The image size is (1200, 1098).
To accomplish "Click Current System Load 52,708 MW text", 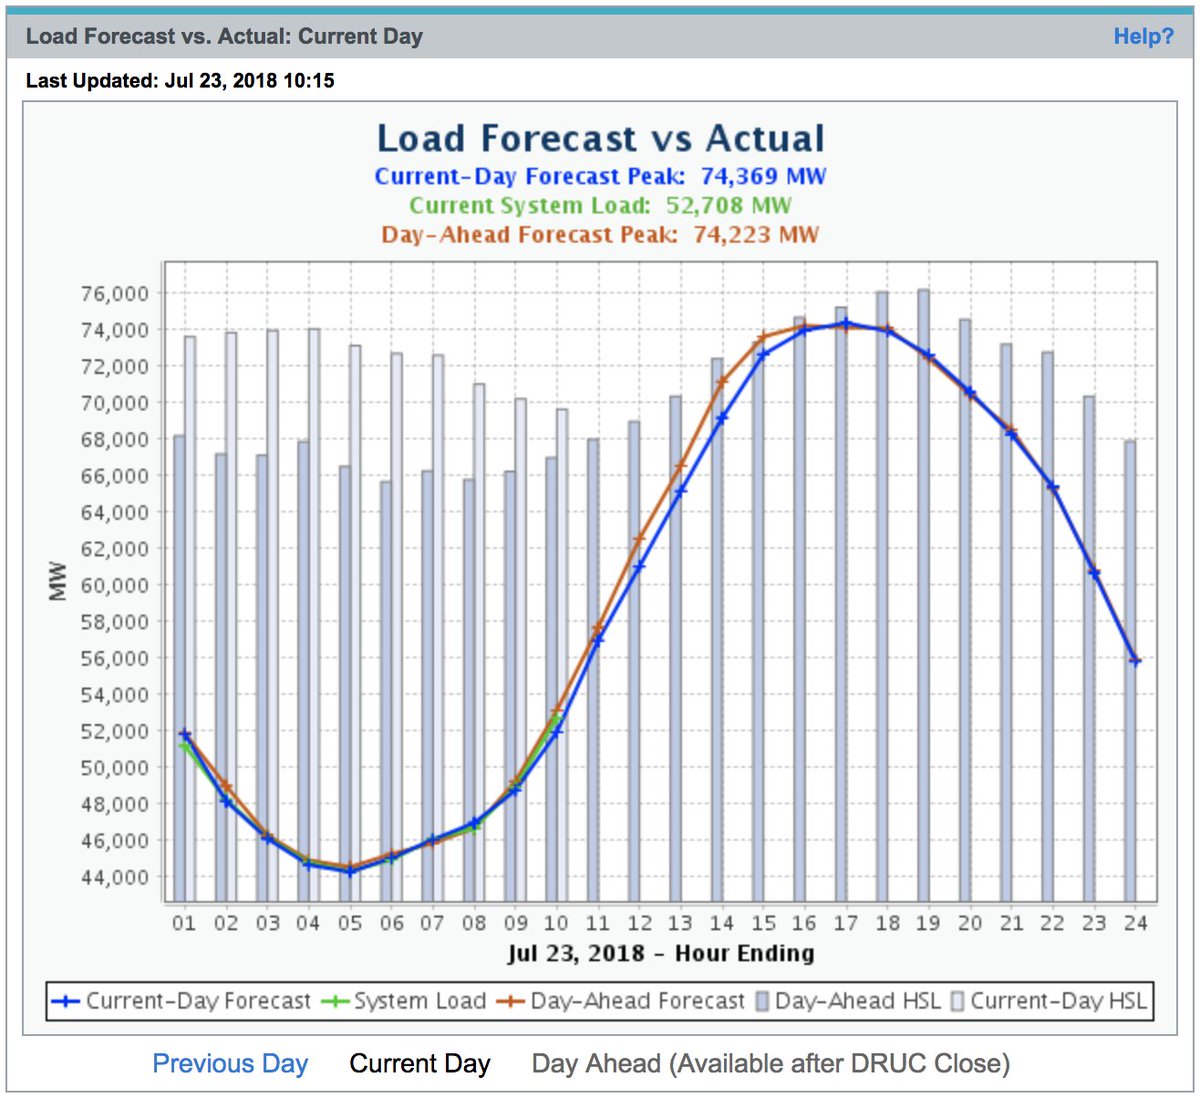I will tap(600, 206).
